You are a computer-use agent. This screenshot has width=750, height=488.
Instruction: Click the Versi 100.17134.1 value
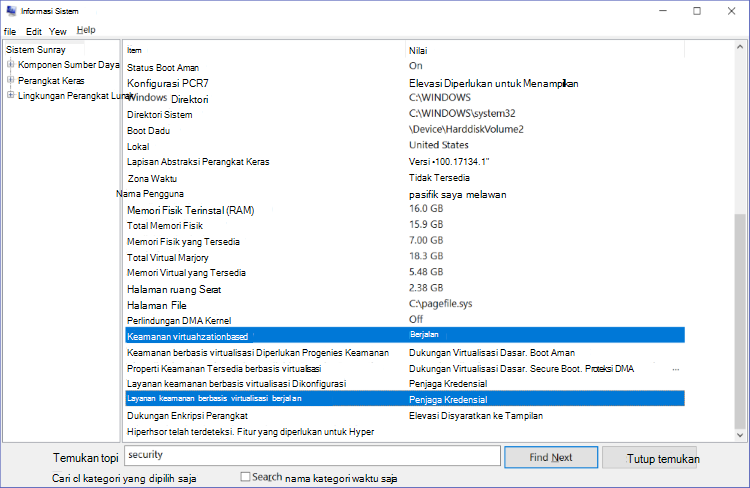point(449,162)
